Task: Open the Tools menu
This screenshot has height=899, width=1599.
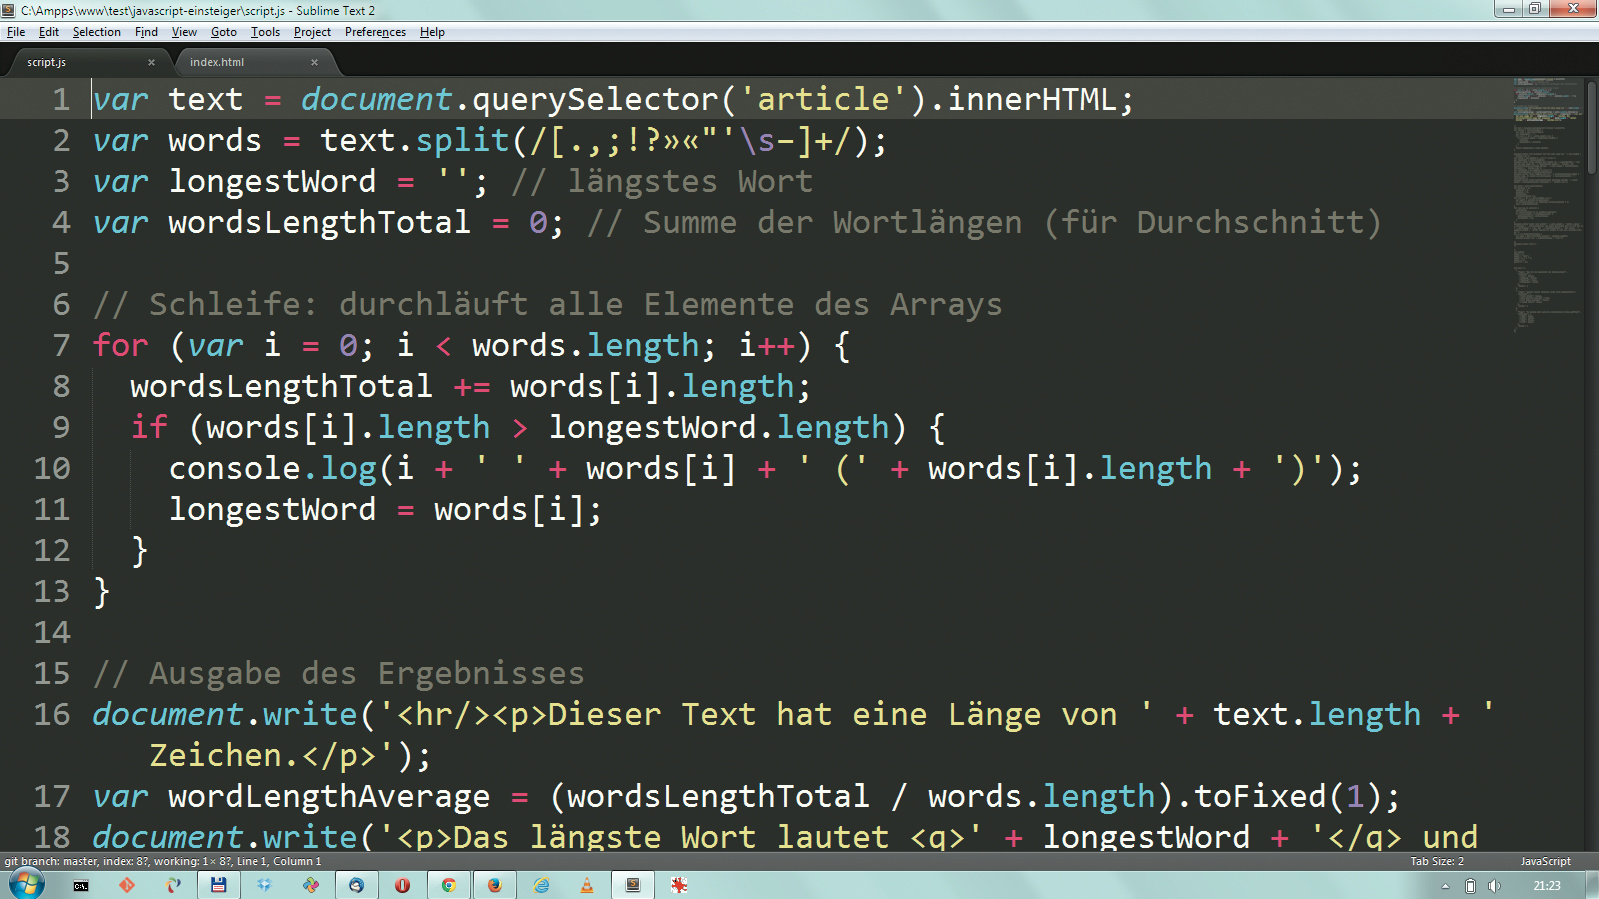Action: click(265, 32)
